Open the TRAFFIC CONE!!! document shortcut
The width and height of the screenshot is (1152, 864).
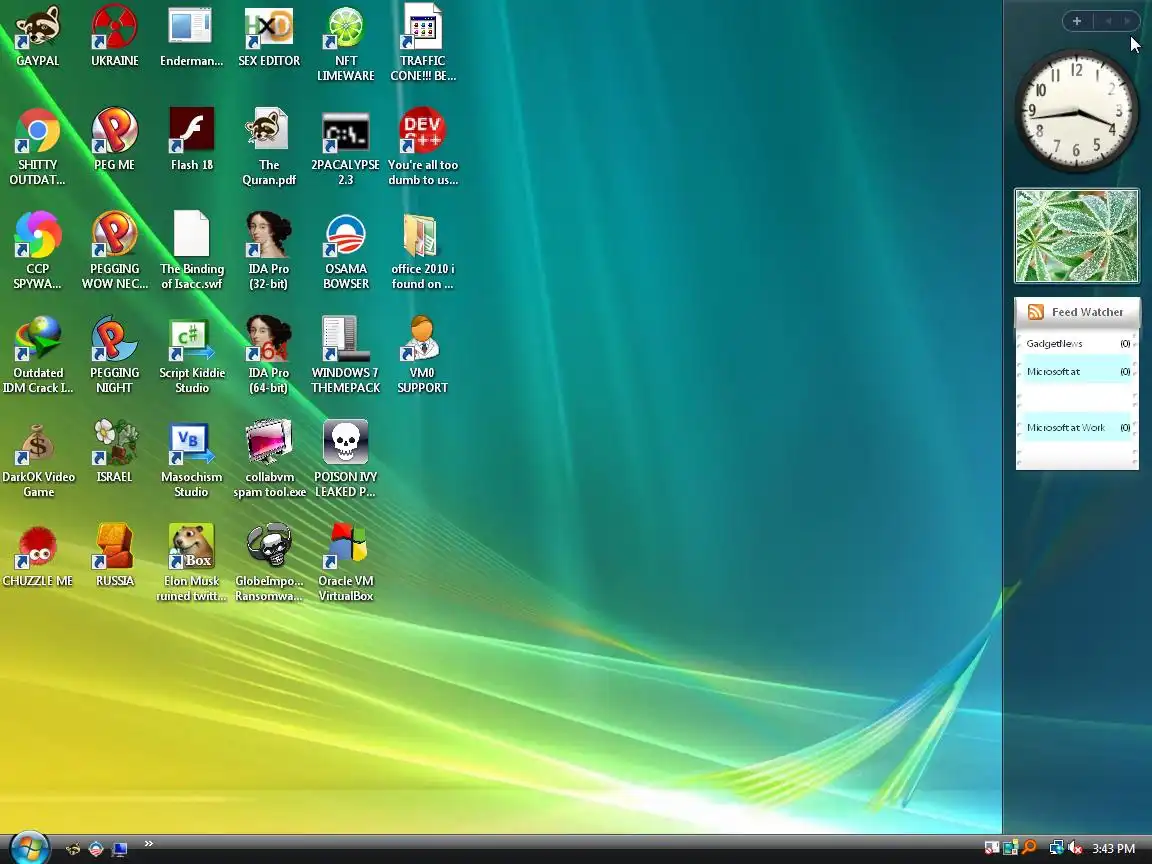click(422, 43)
